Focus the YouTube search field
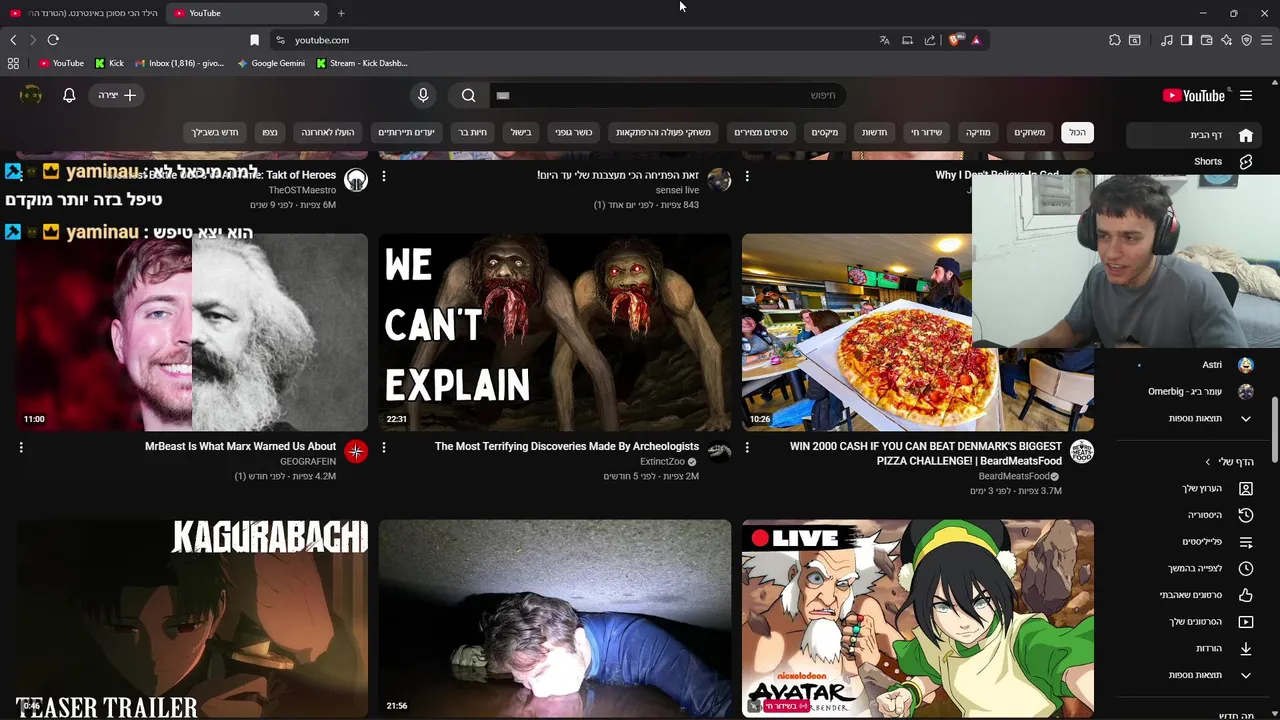Image resolution: width=1280 pixels, height=720 pixels. click(x=667, y=95)
